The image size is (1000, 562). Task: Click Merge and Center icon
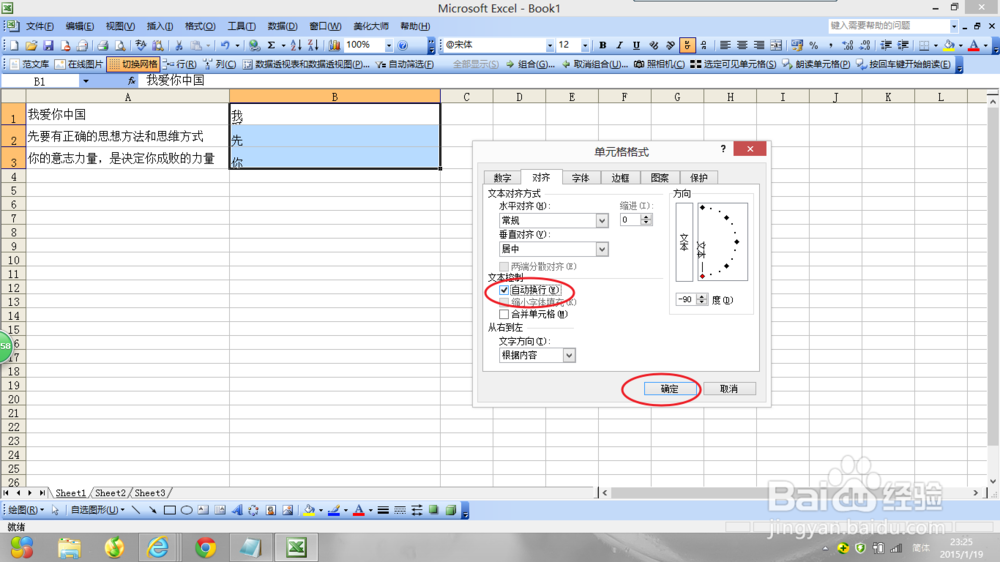[x=776, y=45]
